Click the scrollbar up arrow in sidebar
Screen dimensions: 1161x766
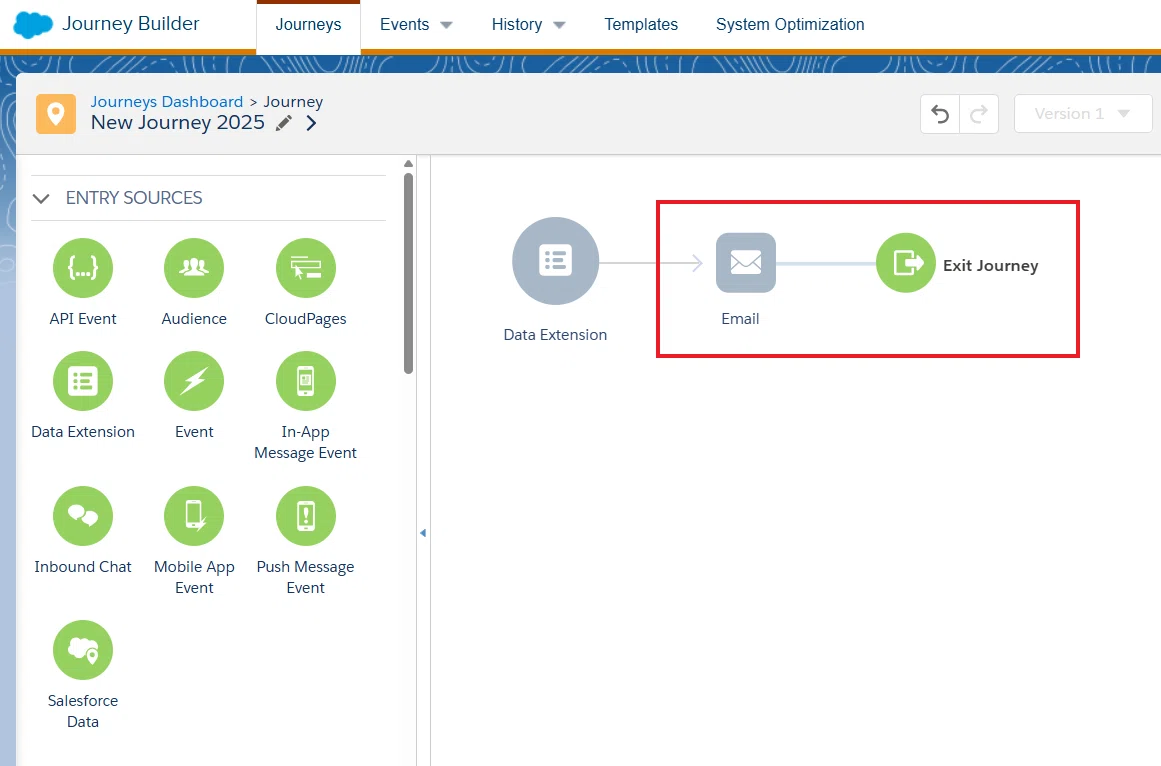tap(408, 164)
